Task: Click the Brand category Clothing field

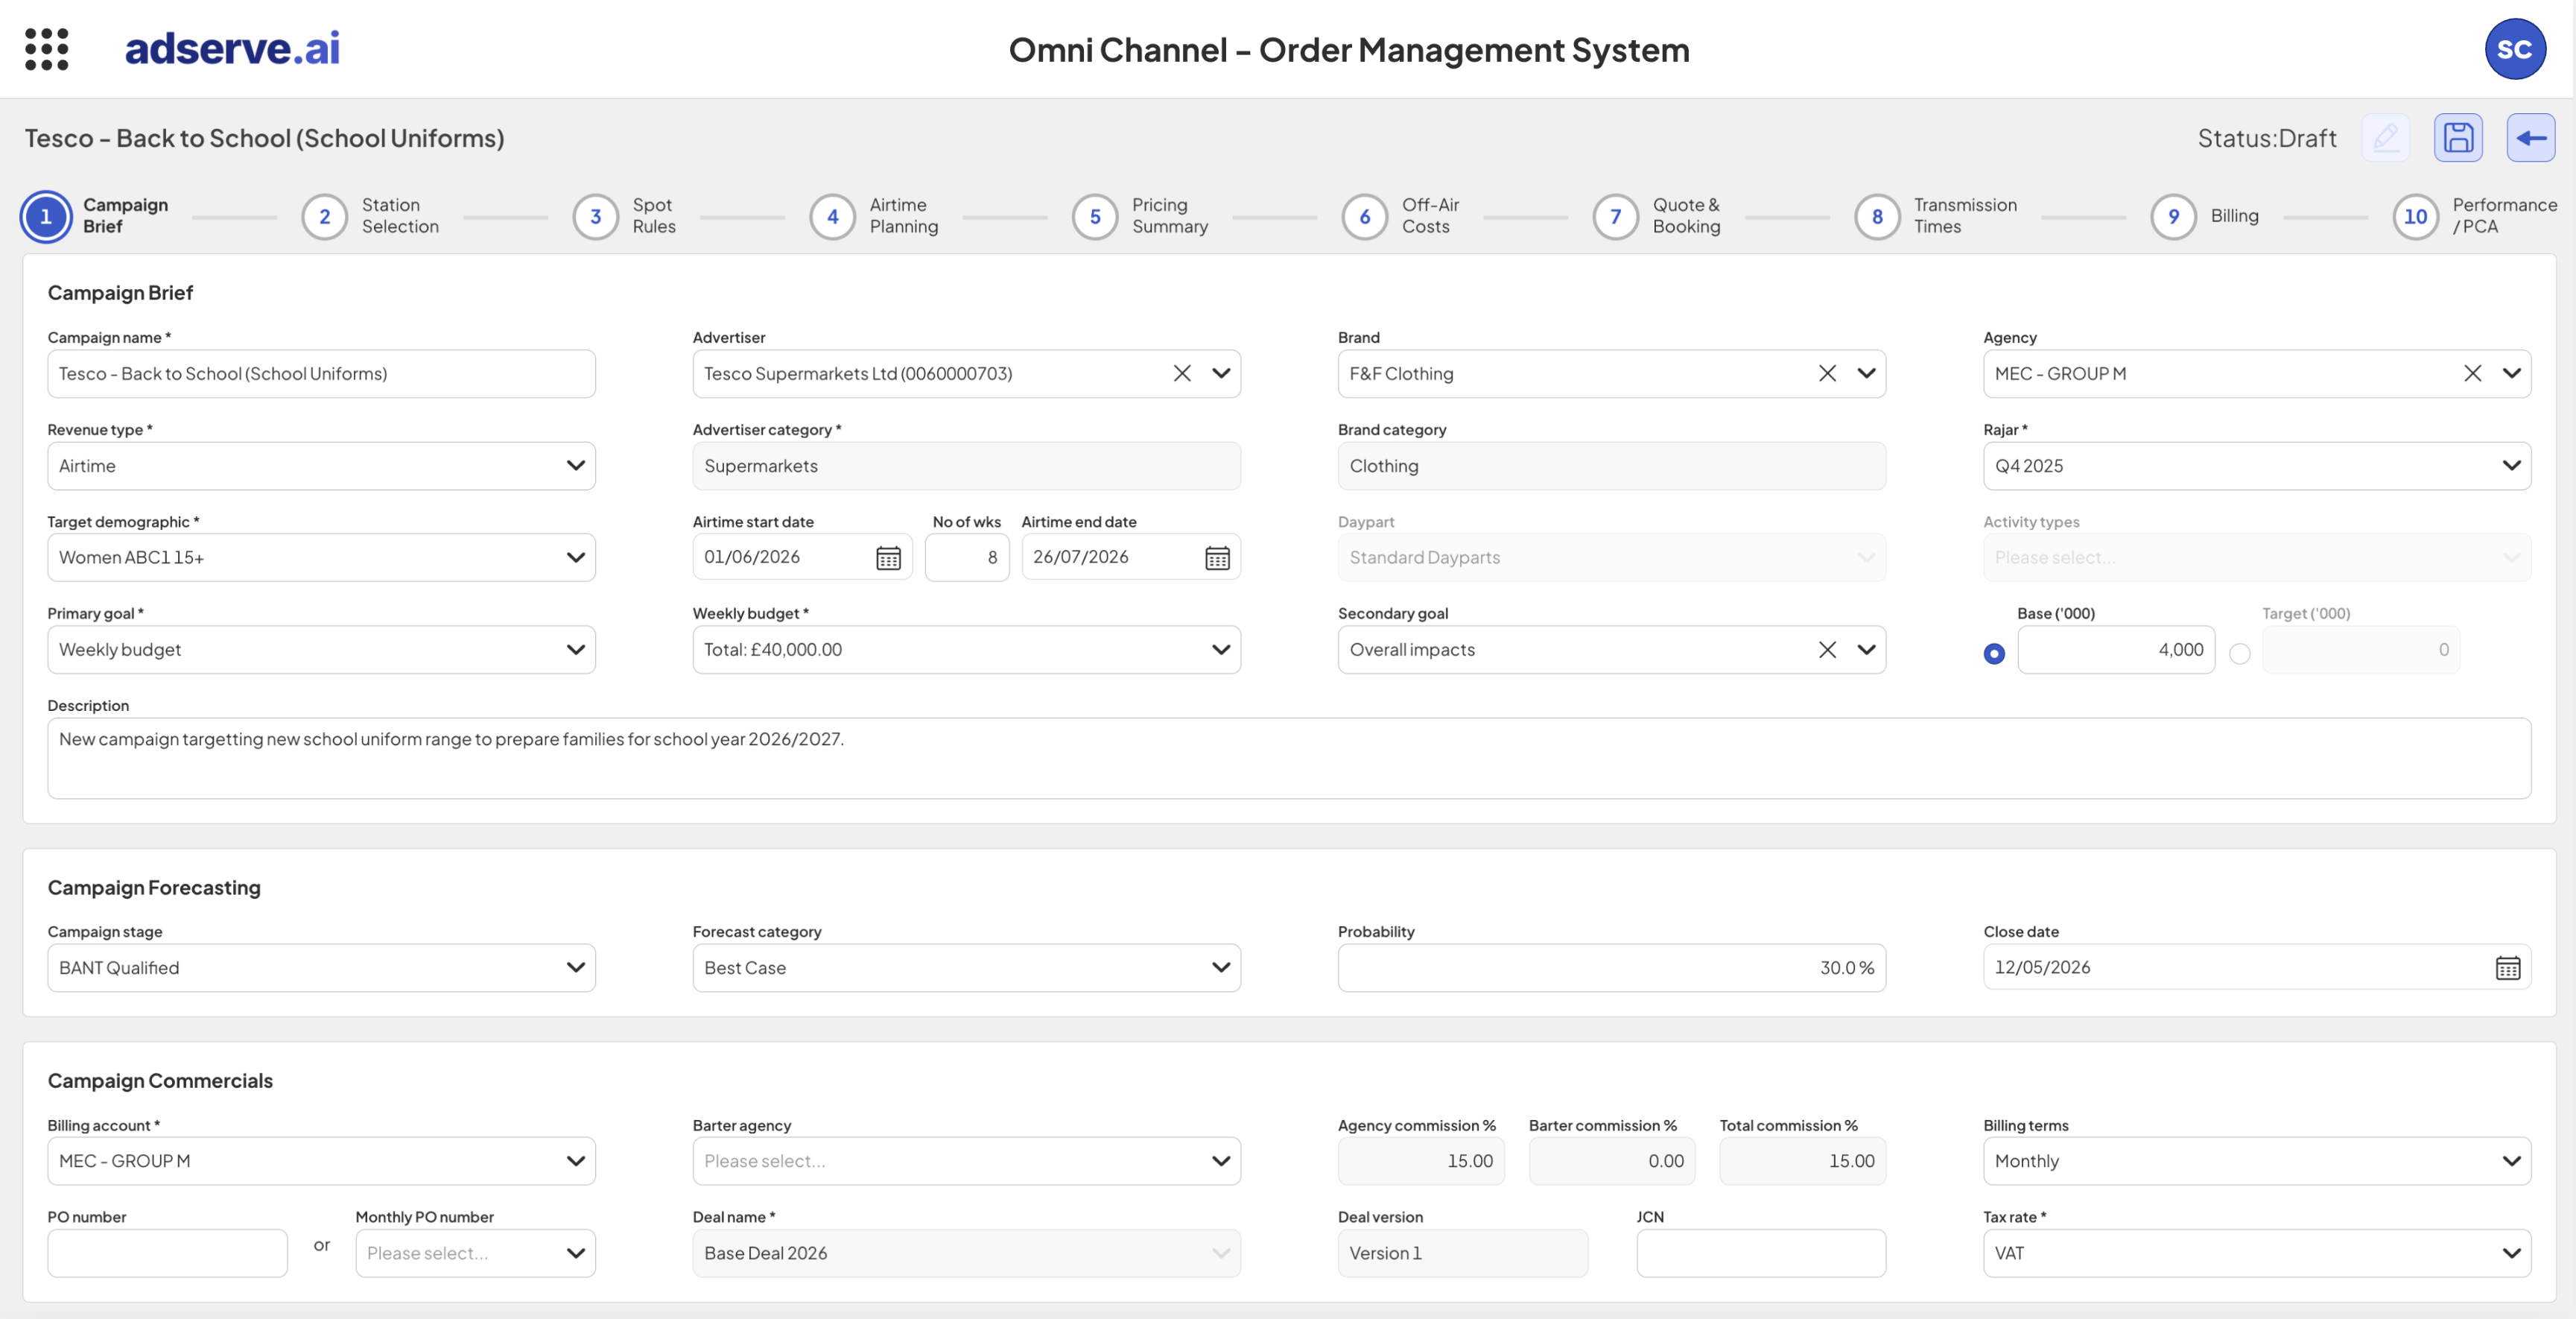Action: tap(1611, 465)
